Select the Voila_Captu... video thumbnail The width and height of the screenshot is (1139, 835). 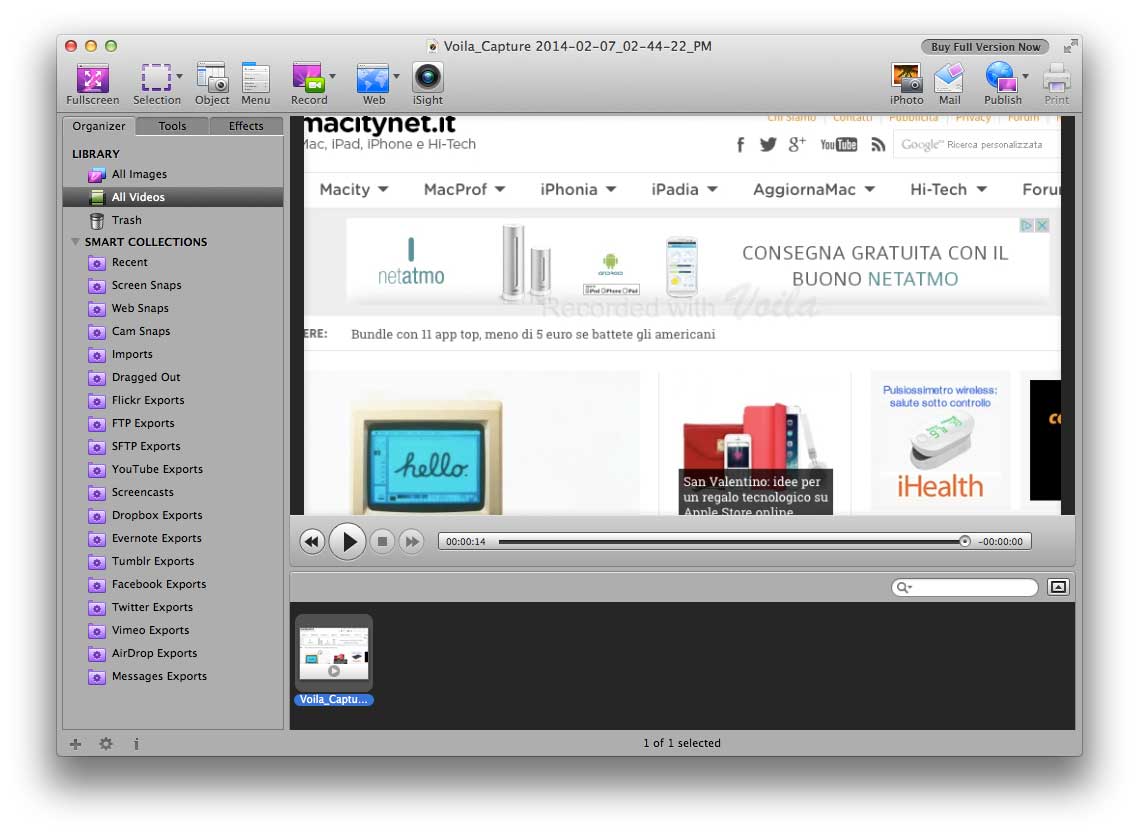pos(333,661)
